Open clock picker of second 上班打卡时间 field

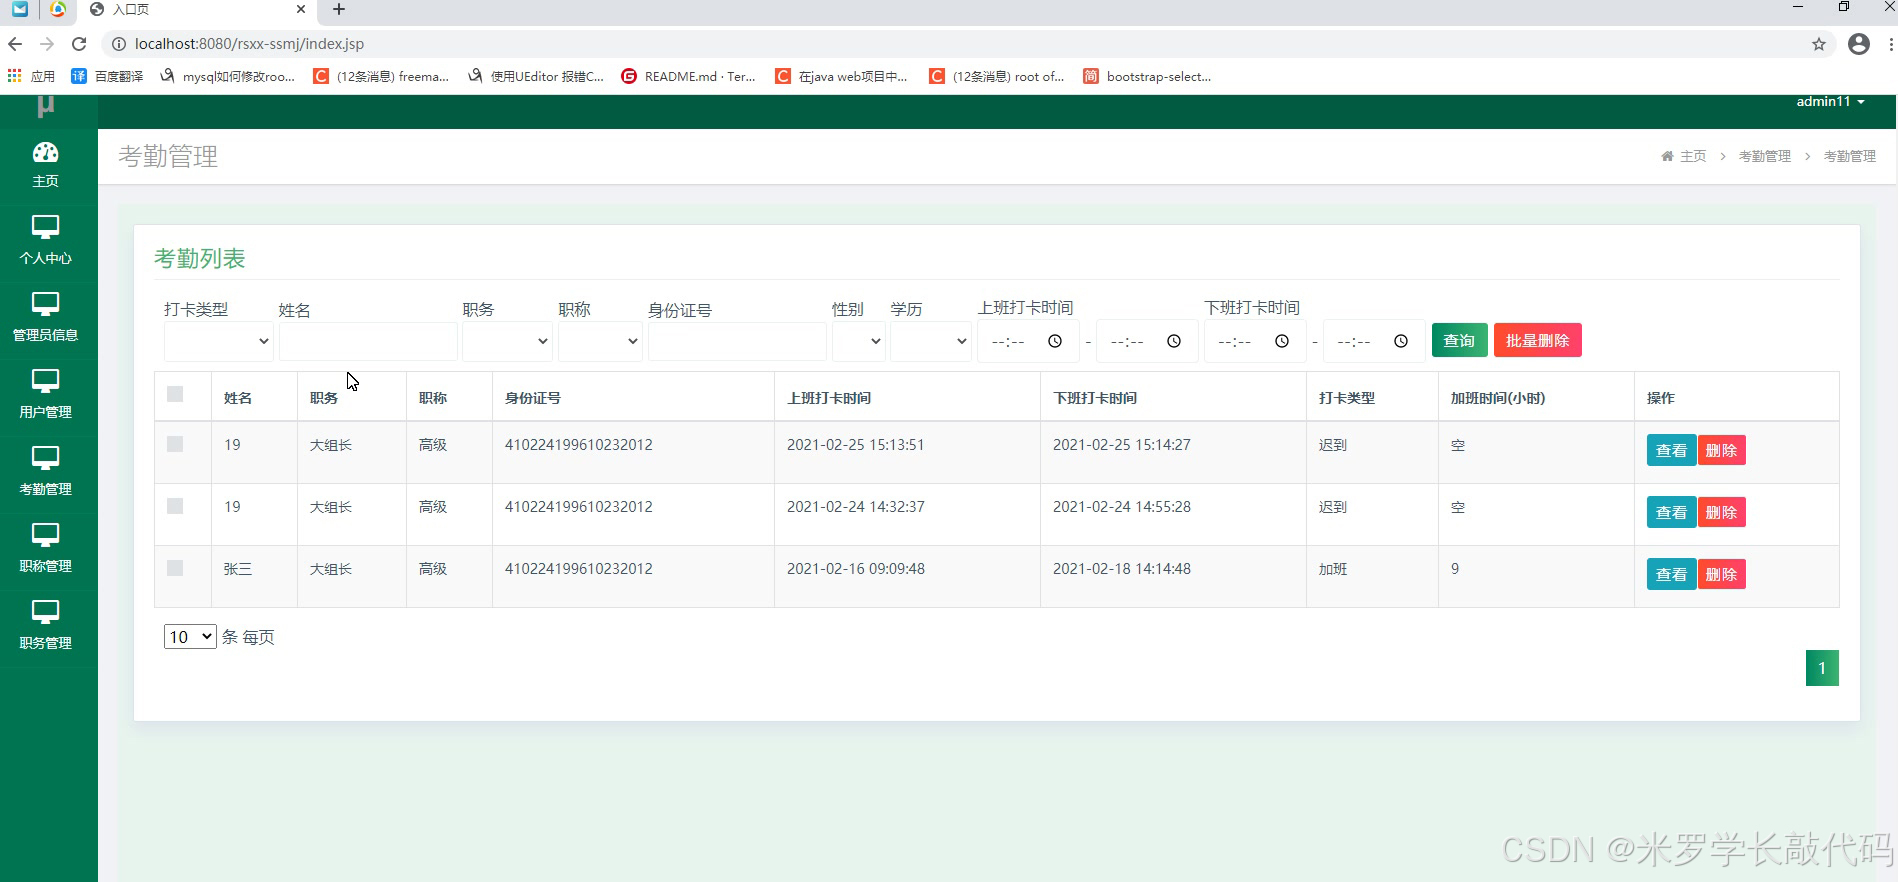point(1174,341)
